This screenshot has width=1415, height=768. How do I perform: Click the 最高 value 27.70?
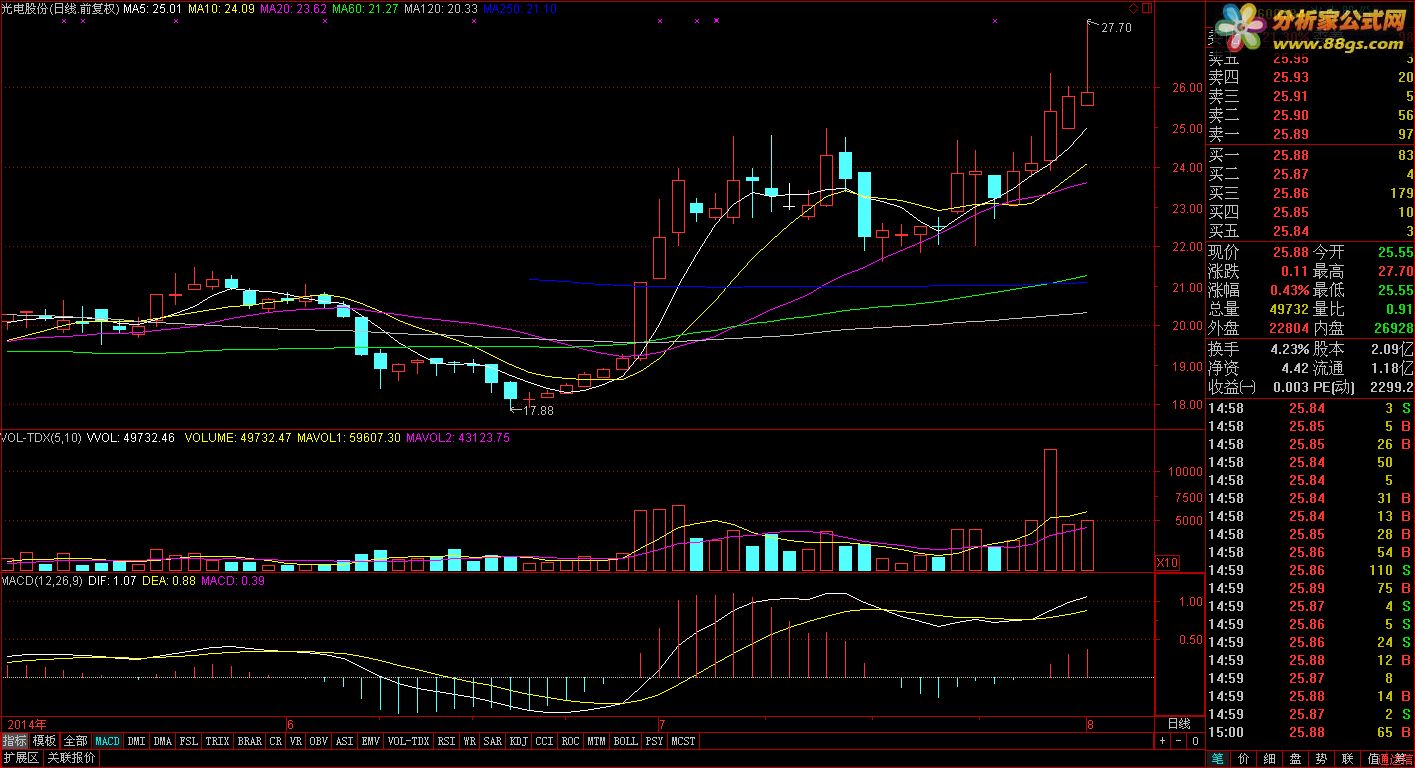(1394, 271)
